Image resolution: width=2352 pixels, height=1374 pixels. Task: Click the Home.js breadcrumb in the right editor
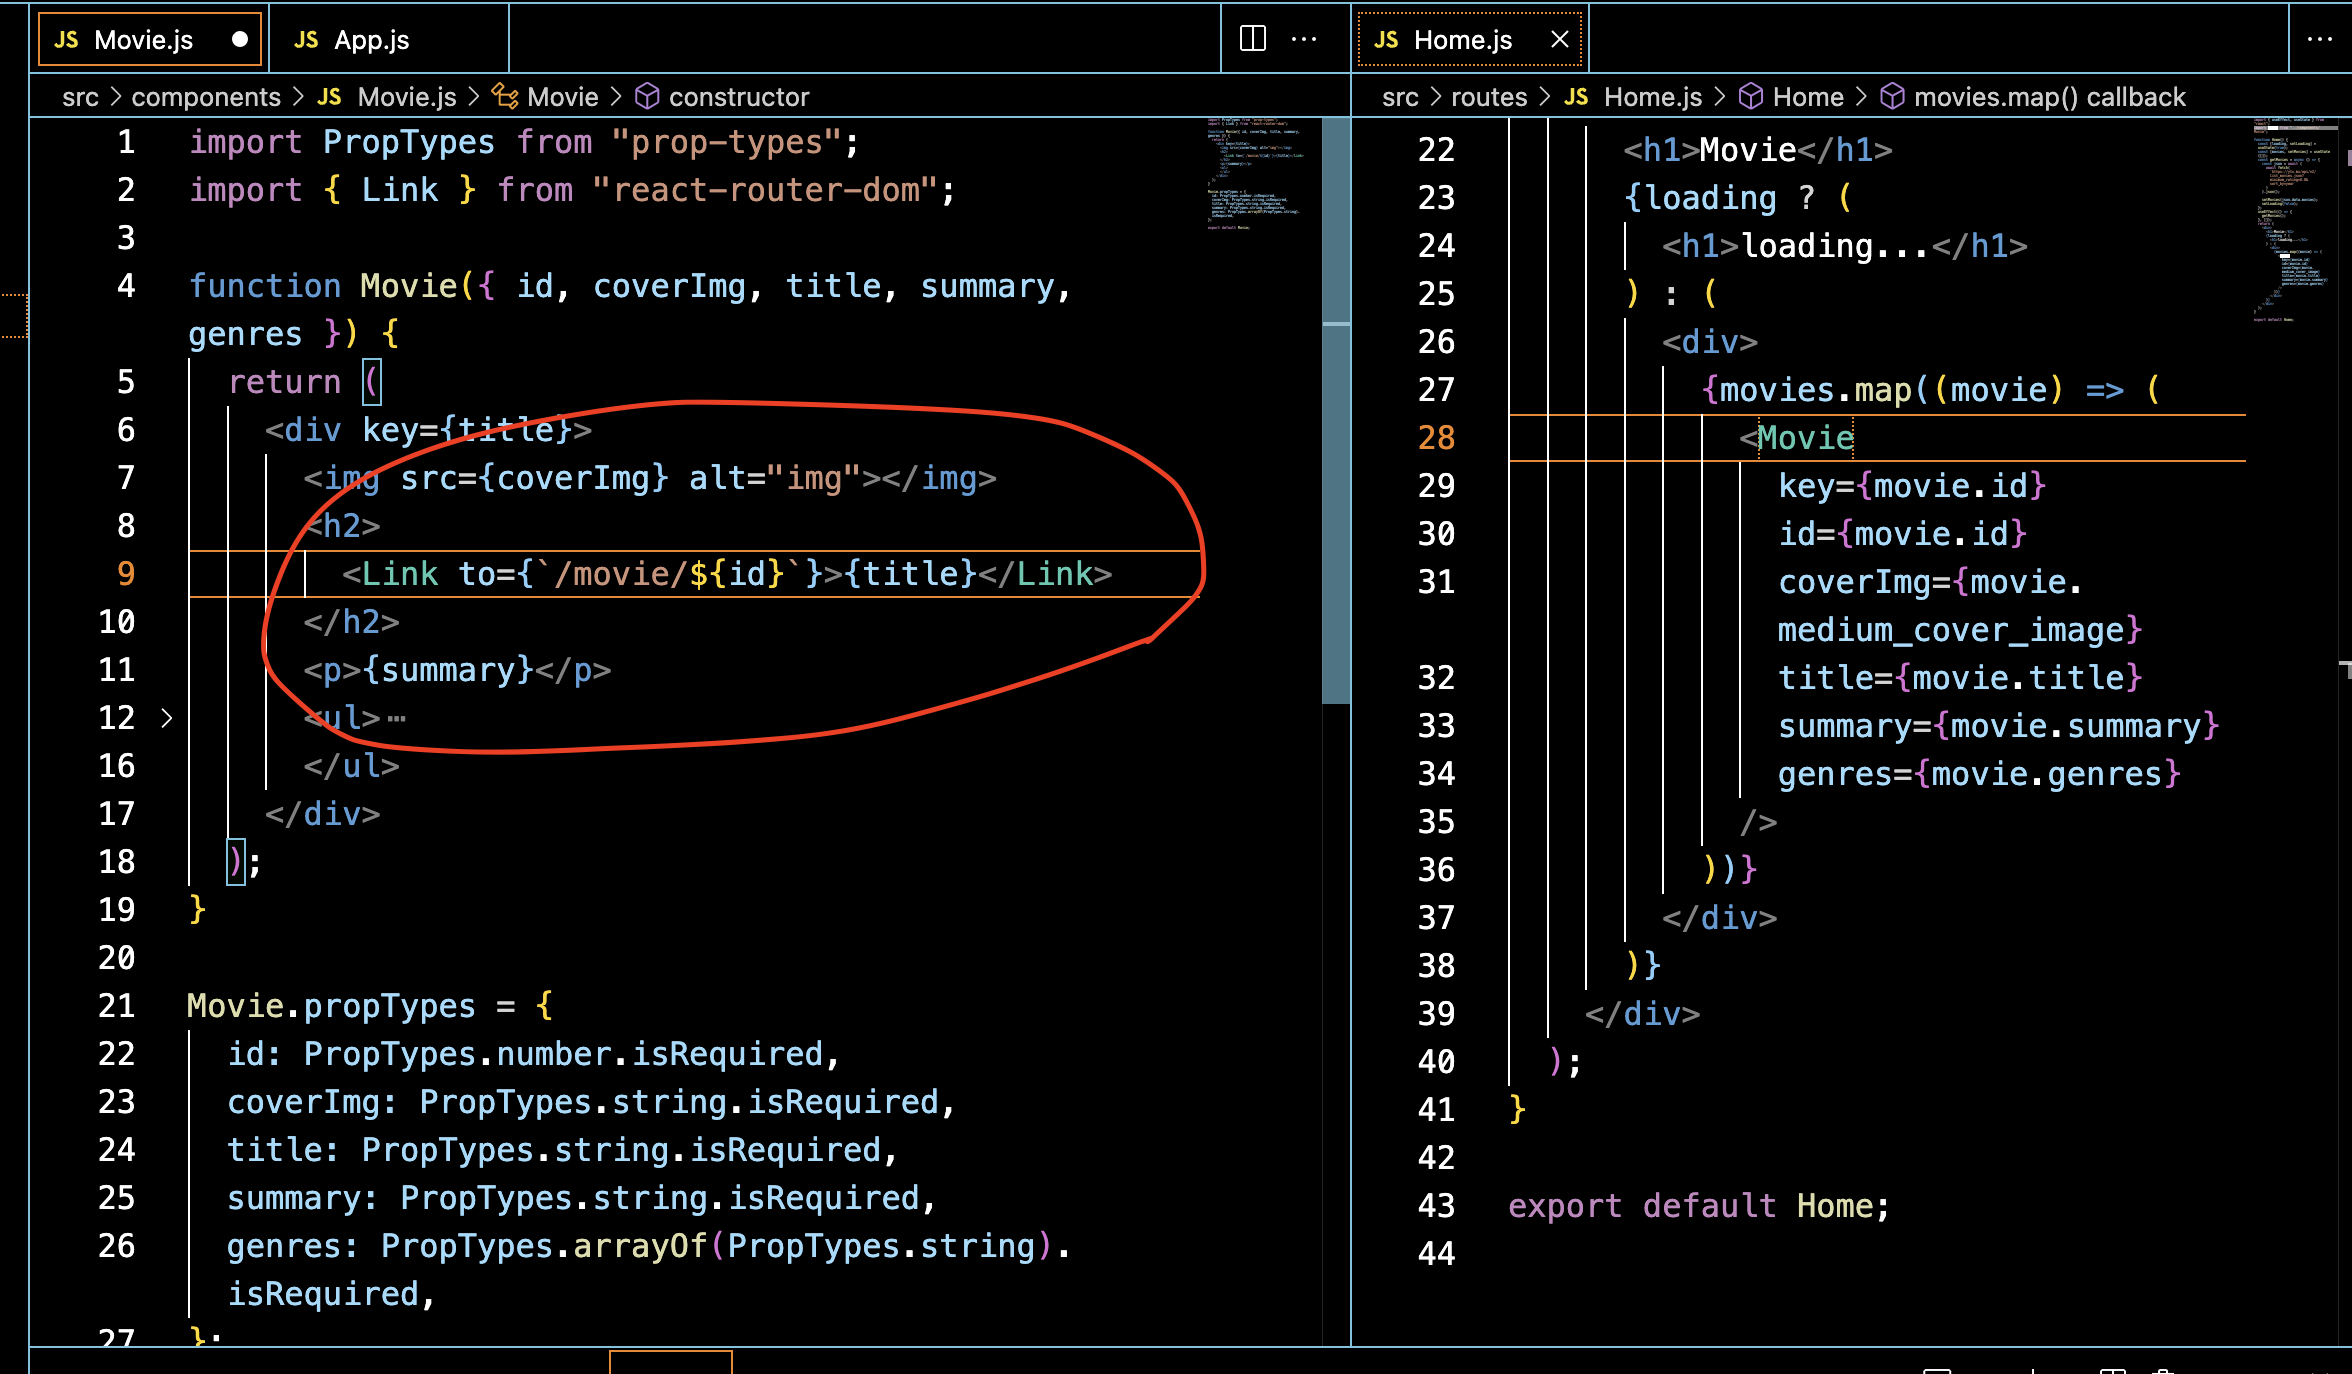(x=1652, y=96)
